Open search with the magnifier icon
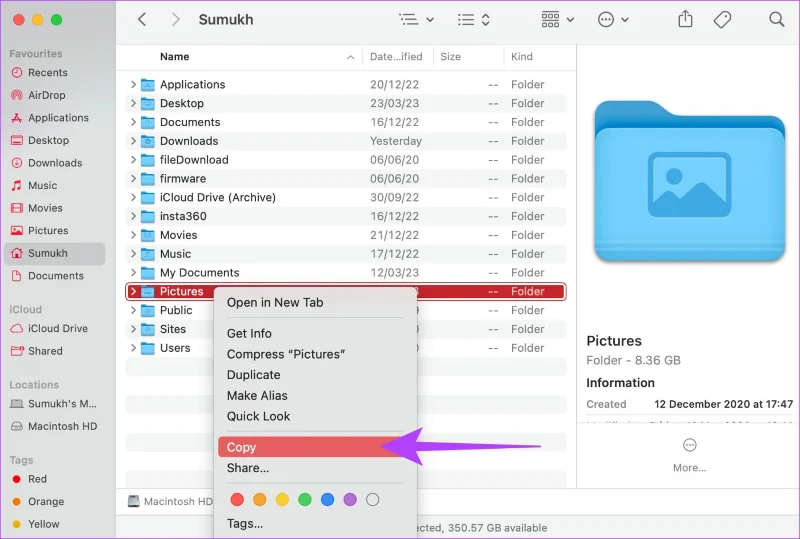The width and height of the screenshot is (800, 539). pos(777,20)
